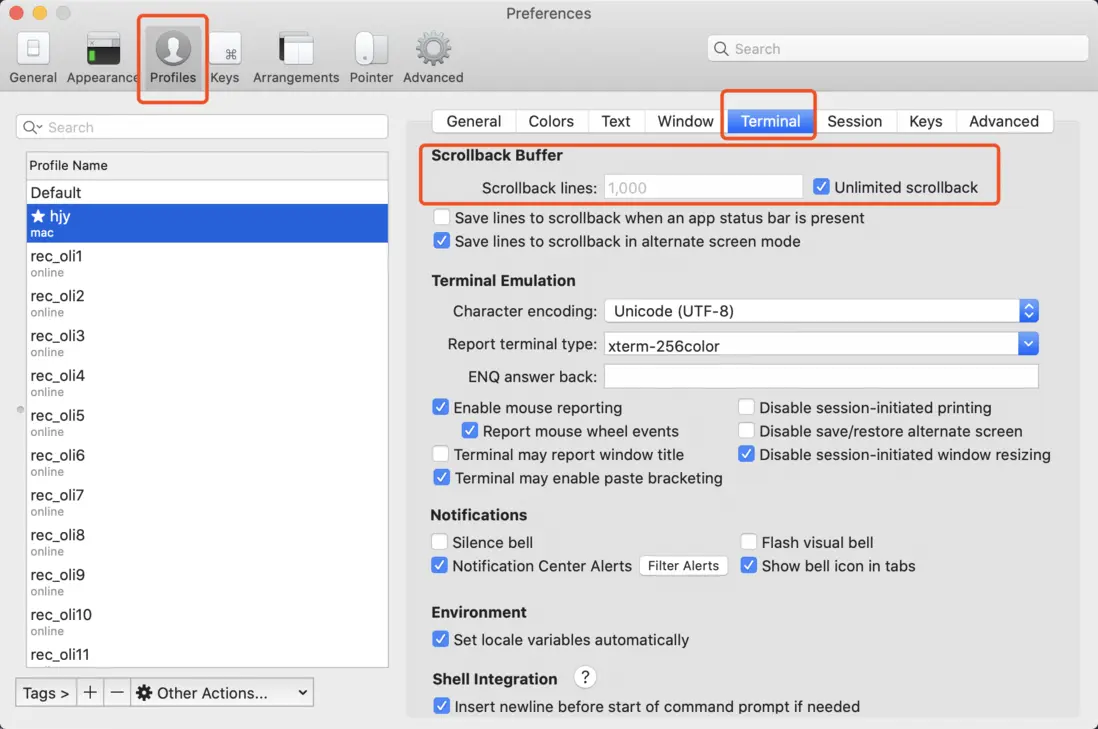Toggle Show bell icon in tabs
This screenshot has height=729, width=1098.
tap(749, 565)
